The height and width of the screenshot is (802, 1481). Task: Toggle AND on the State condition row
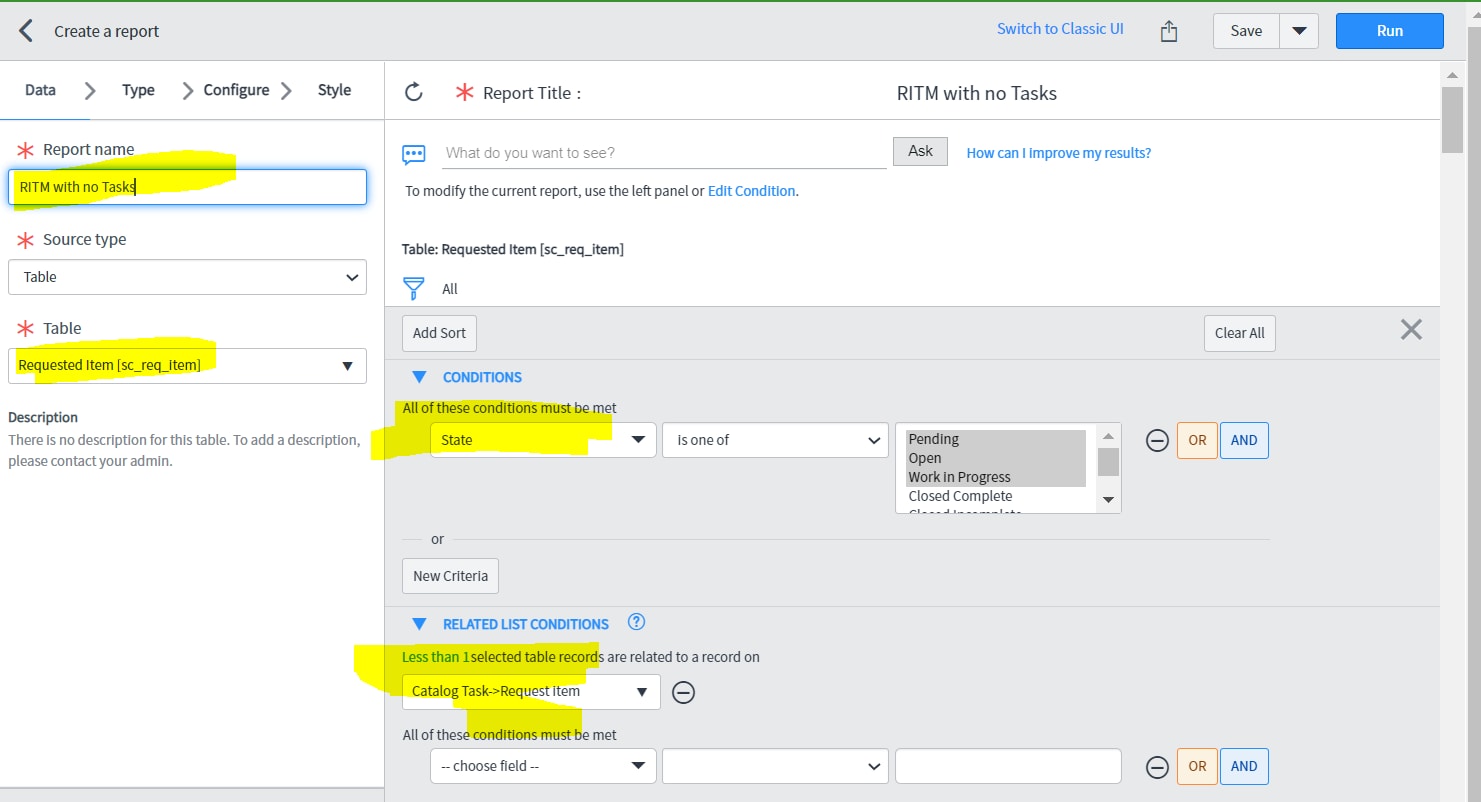click(x=1244, y=440)
